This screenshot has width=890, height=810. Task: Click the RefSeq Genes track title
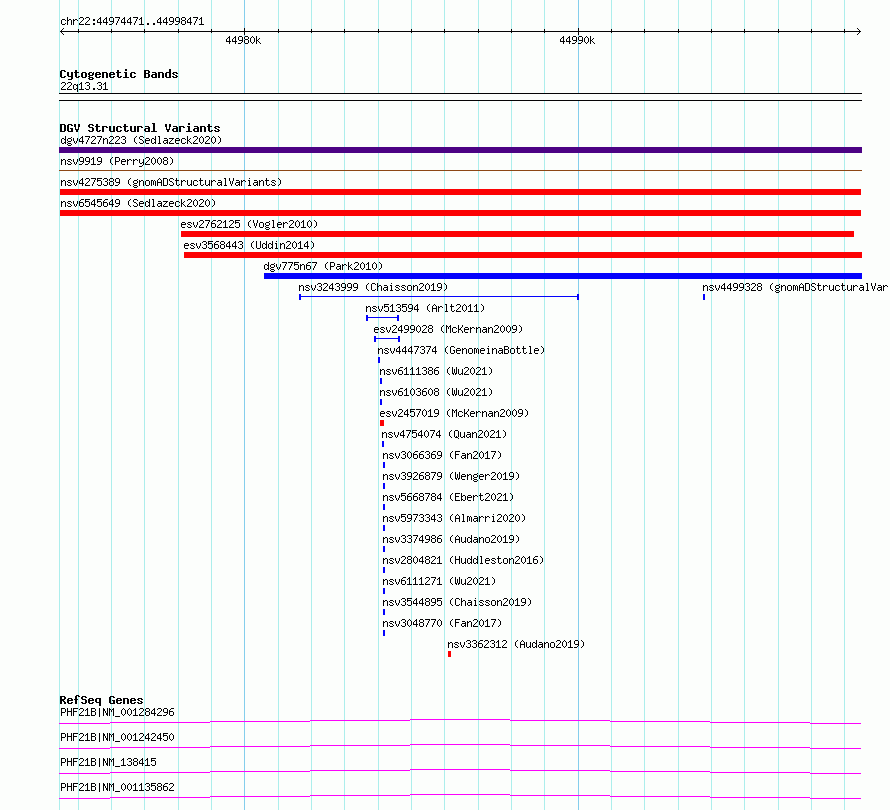(101, 700)
